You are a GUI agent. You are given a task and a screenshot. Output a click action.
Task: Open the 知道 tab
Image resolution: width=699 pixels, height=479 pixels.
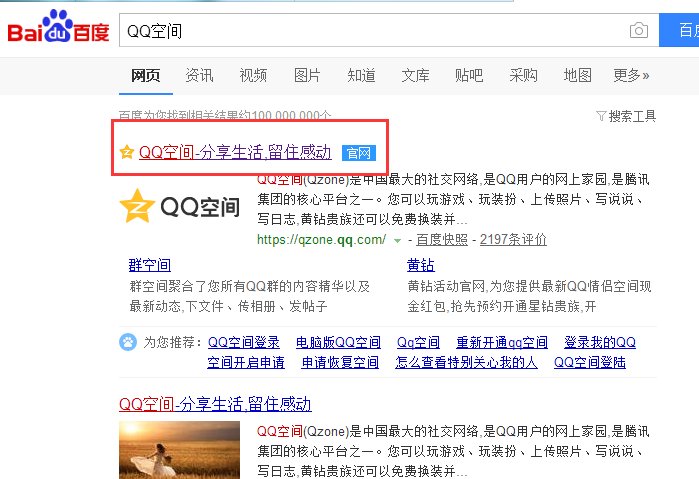click(x=361, y=75)
